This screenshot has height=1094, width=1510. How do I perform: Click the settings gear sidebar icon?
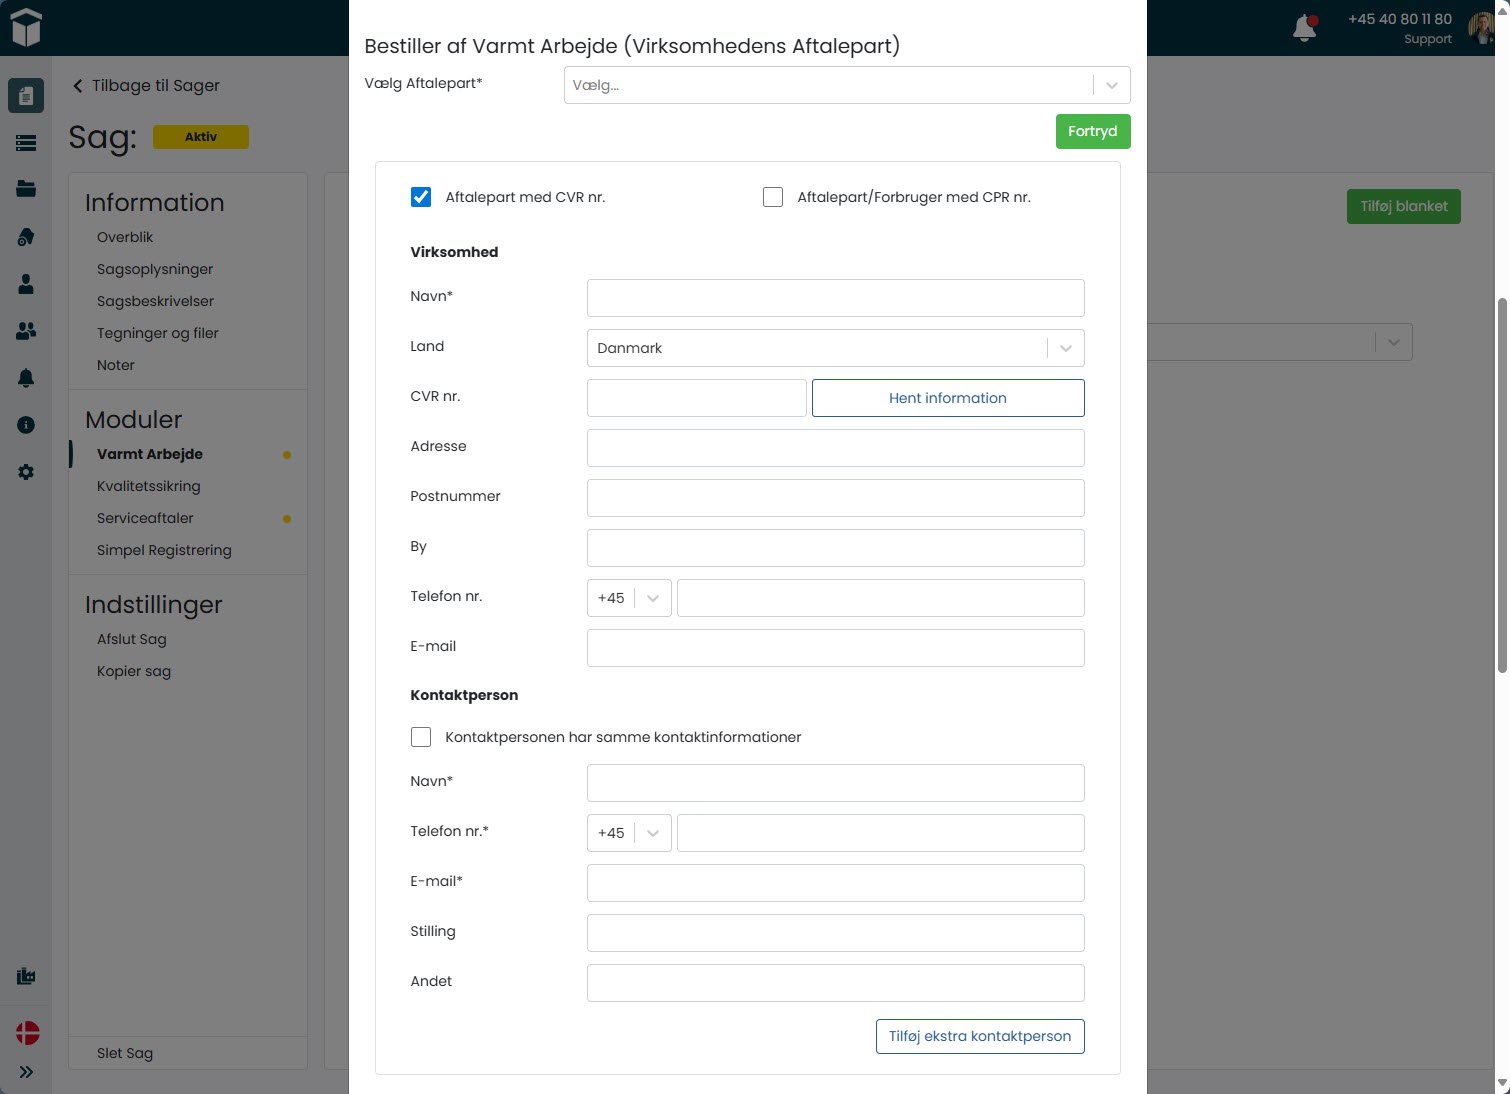(x=26, y=472)
